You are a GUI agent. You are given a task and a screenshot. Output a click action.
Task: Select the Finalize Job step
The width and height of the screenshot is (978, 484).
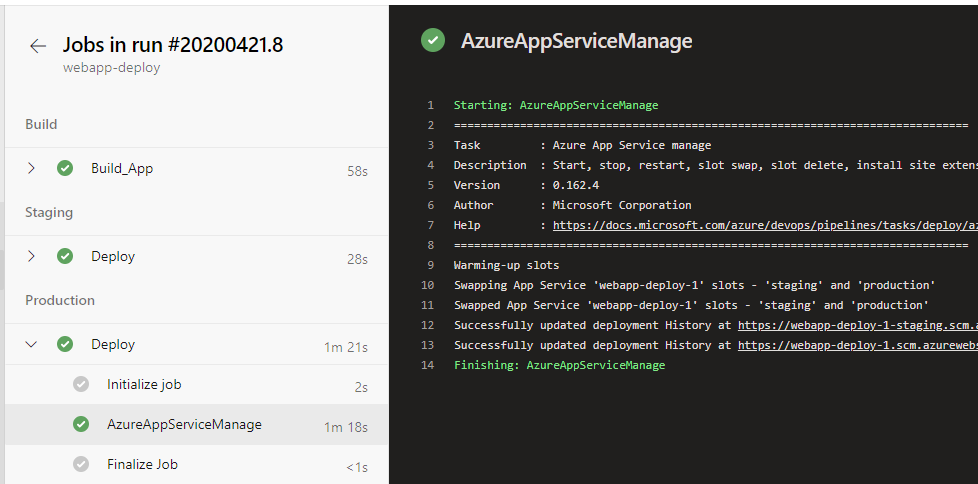[196, 464]
